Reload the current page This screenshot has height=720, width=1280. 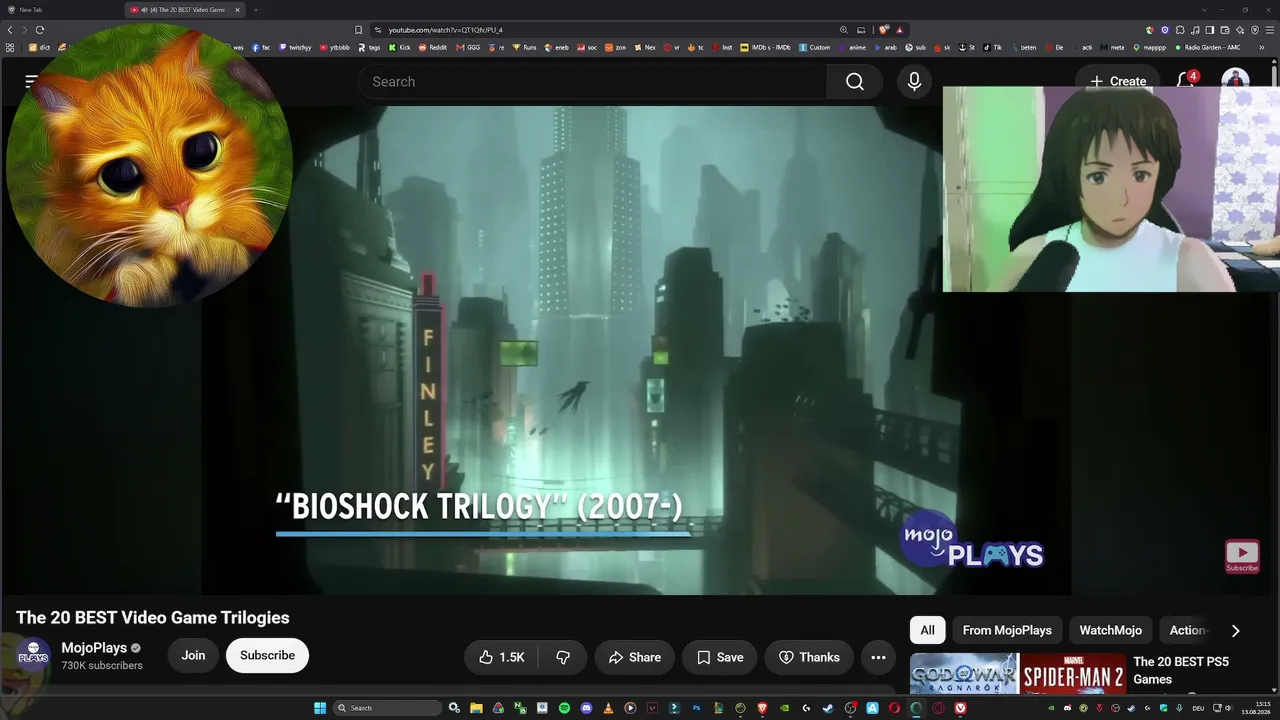[x=40, y=30]
